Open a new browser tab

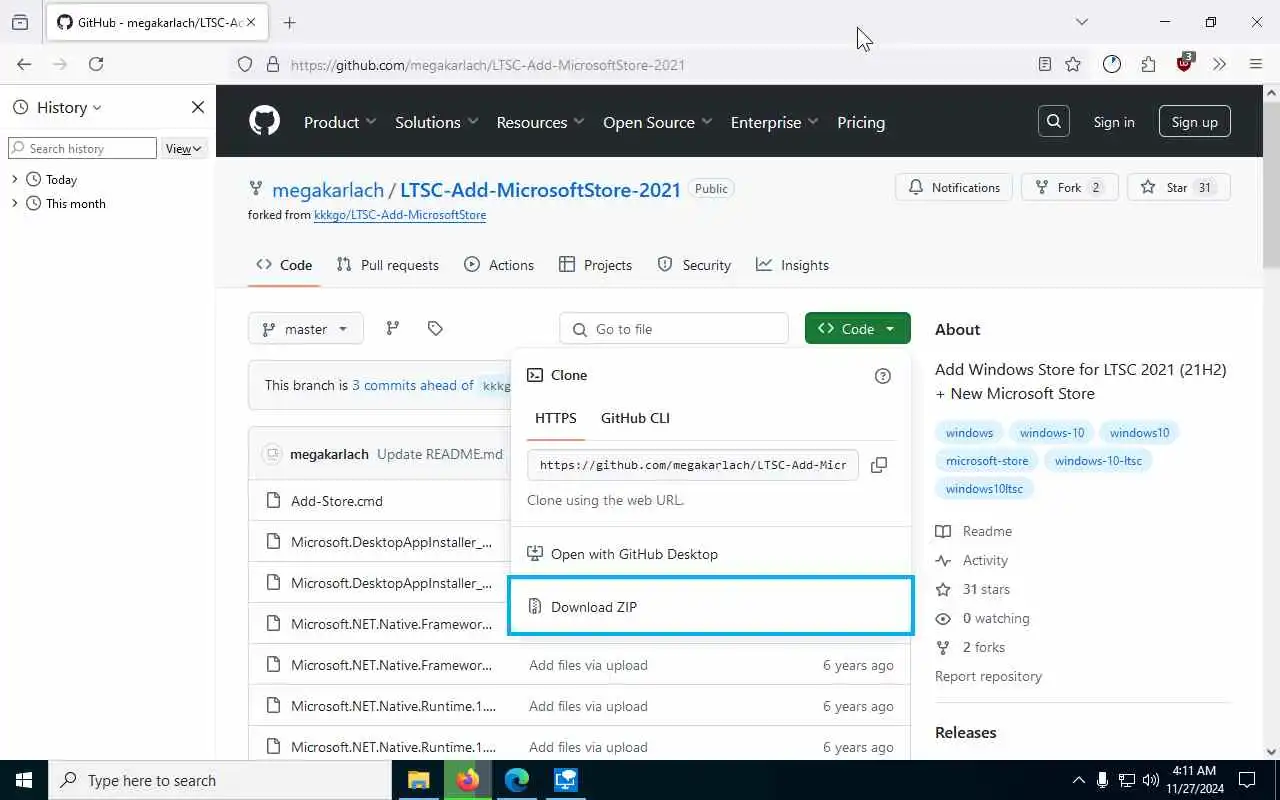pos(289,22)
